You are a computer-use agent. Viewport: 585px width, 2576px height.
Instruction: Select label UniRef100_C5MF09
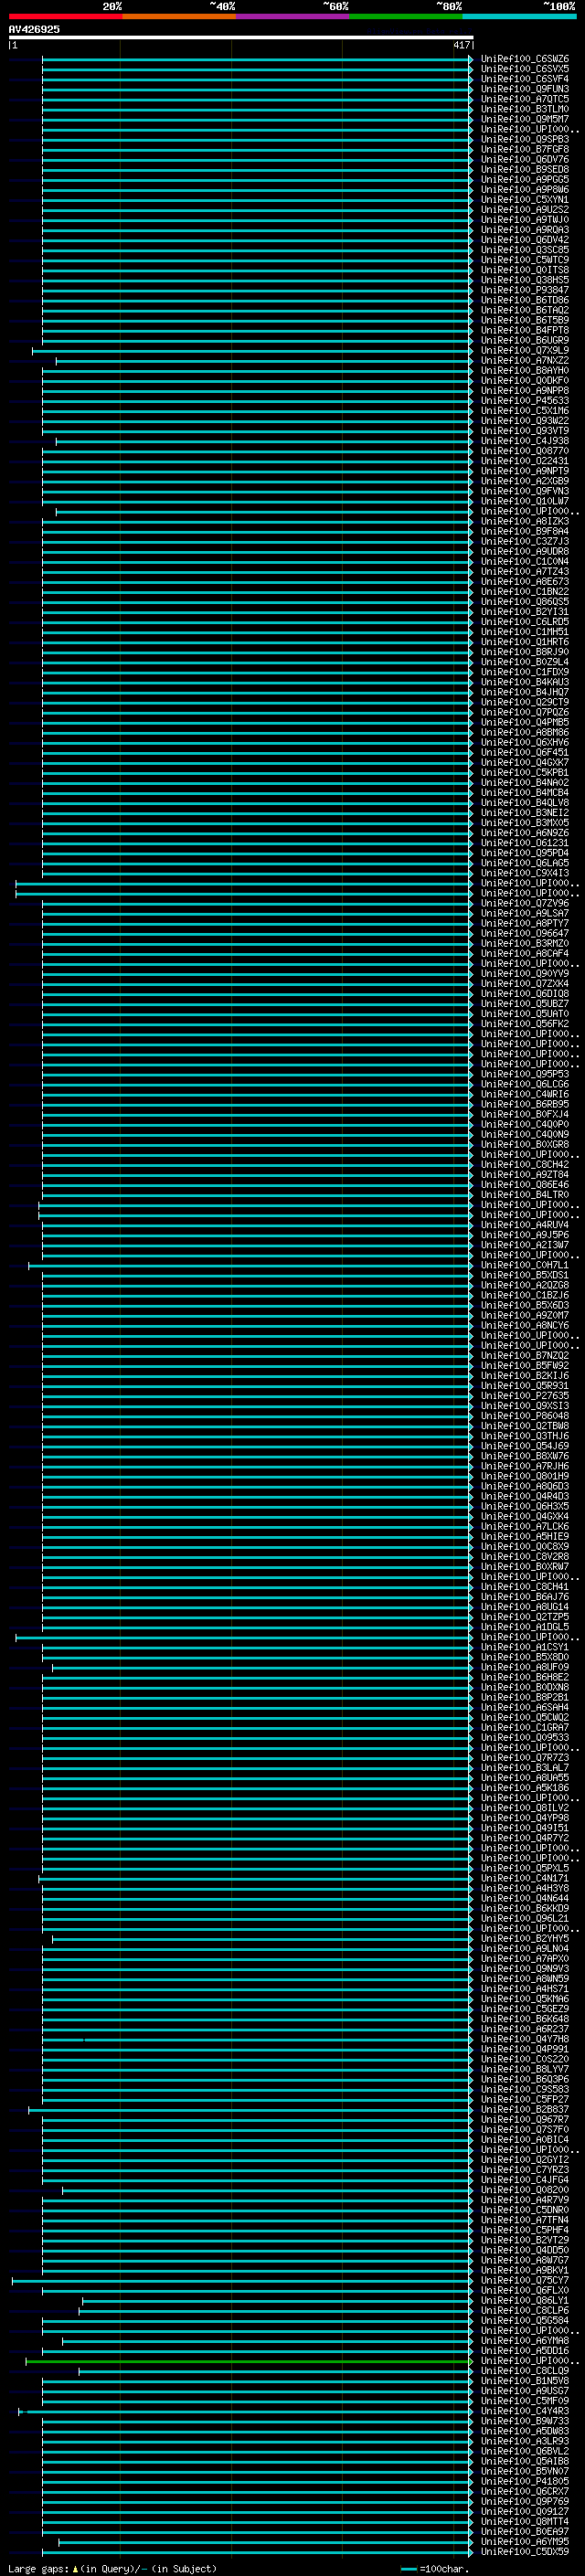[x=525, y=2401]
